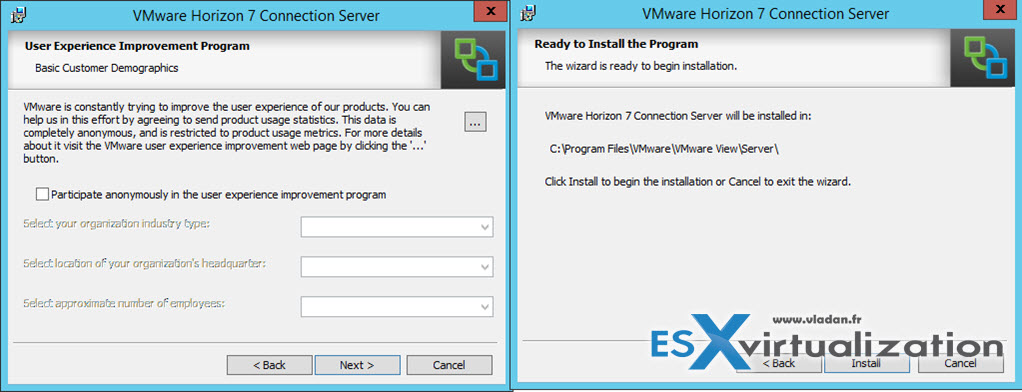Click the 'will be installed in:' line

[x=677, y=116]
